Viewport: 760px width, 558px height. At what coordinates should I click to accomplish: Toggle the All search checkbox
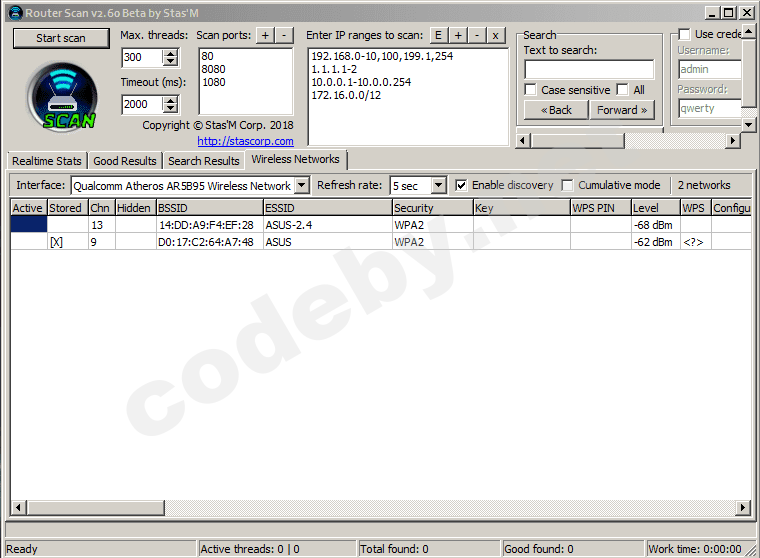[x=622, y=90]
